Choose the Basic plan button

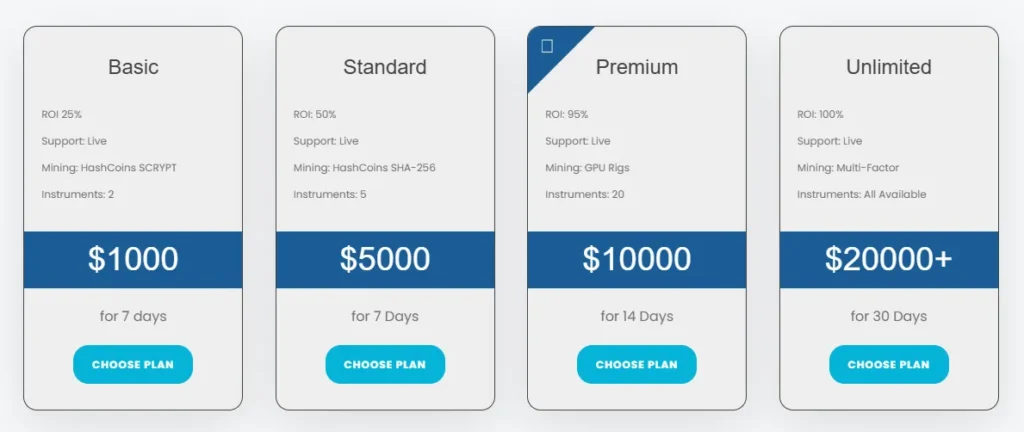tap(133, 365)
